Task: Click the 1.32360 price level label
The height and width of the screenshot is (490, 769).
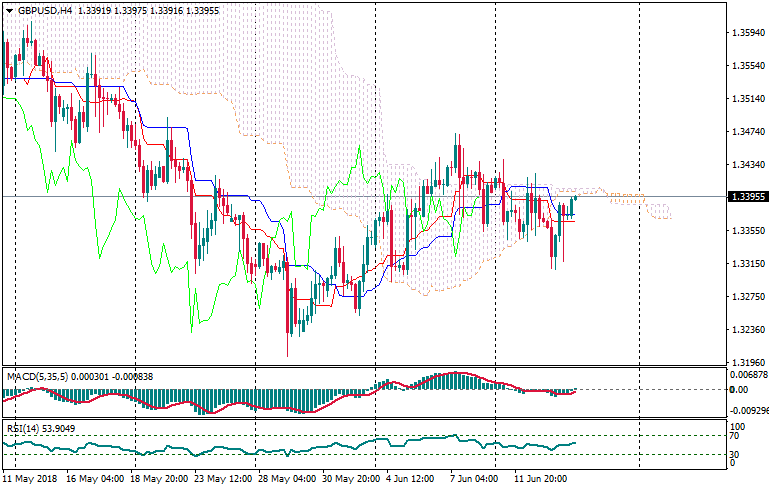Action: point(748,330)
